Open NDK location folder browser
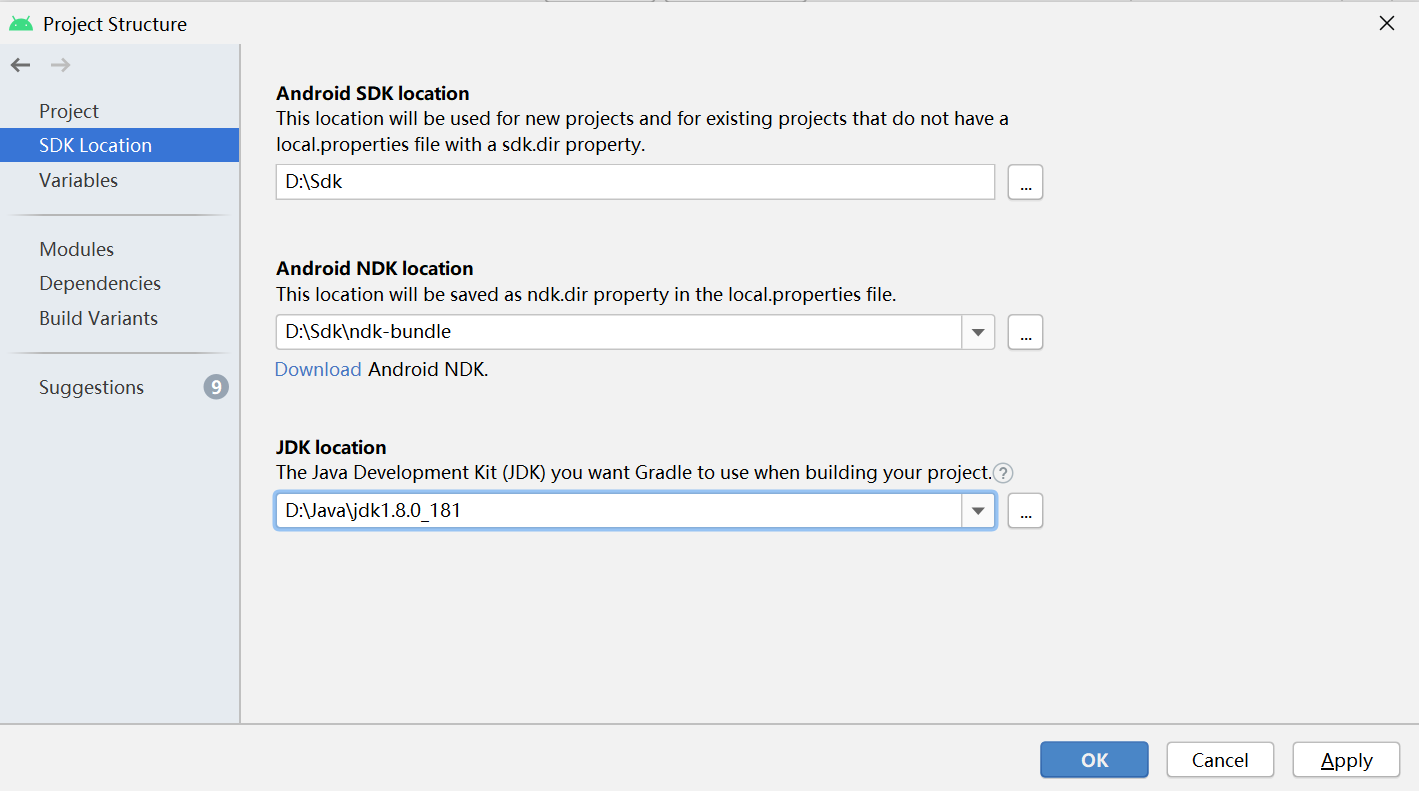 click(x=1025, y=331)
